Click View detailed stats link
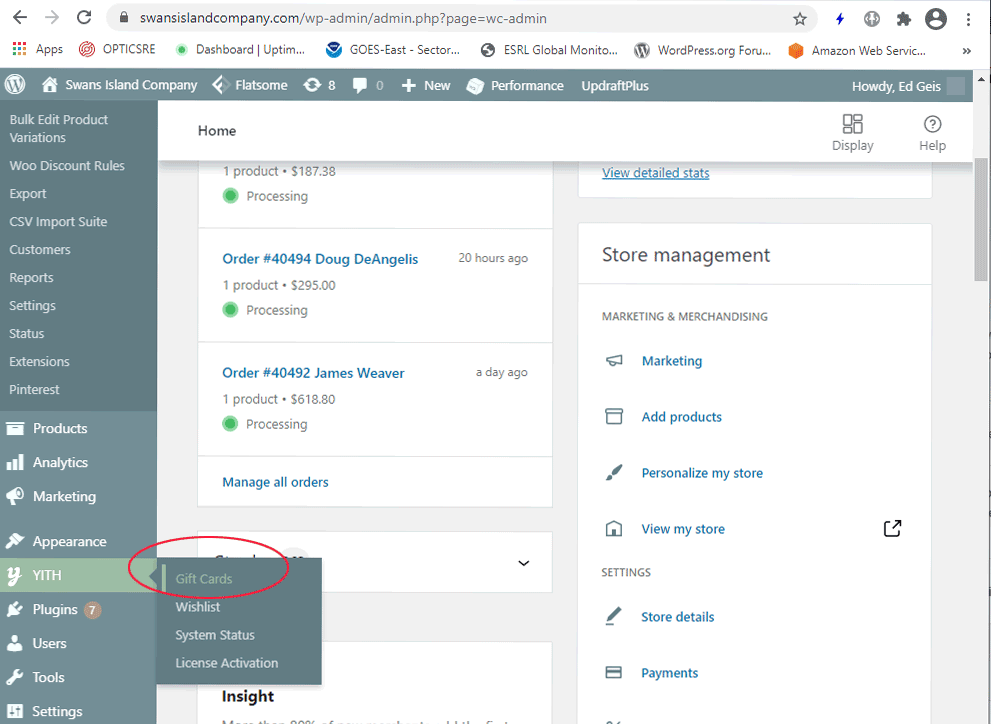991x724 pixels. coord(655,172)
